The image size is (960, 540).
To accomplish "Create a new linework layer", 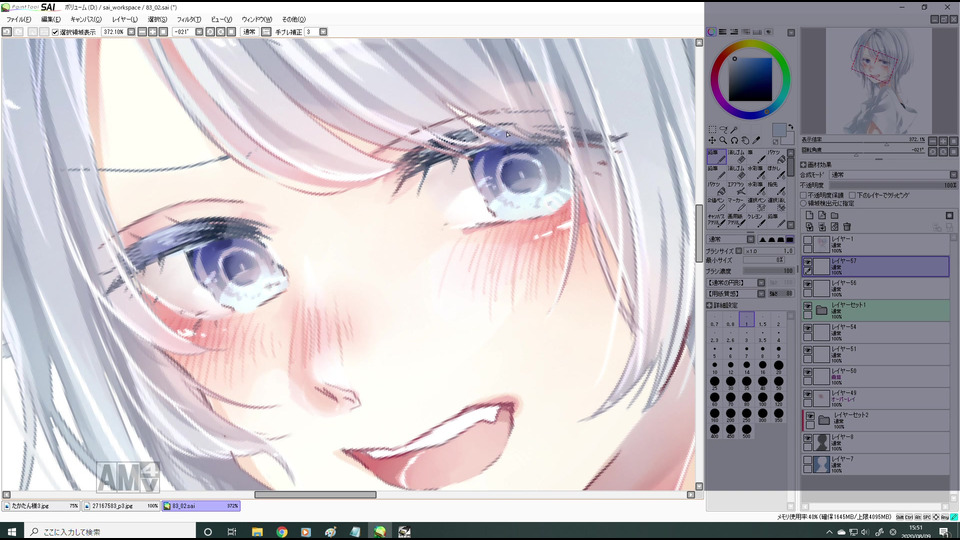I will click(822, 216).
